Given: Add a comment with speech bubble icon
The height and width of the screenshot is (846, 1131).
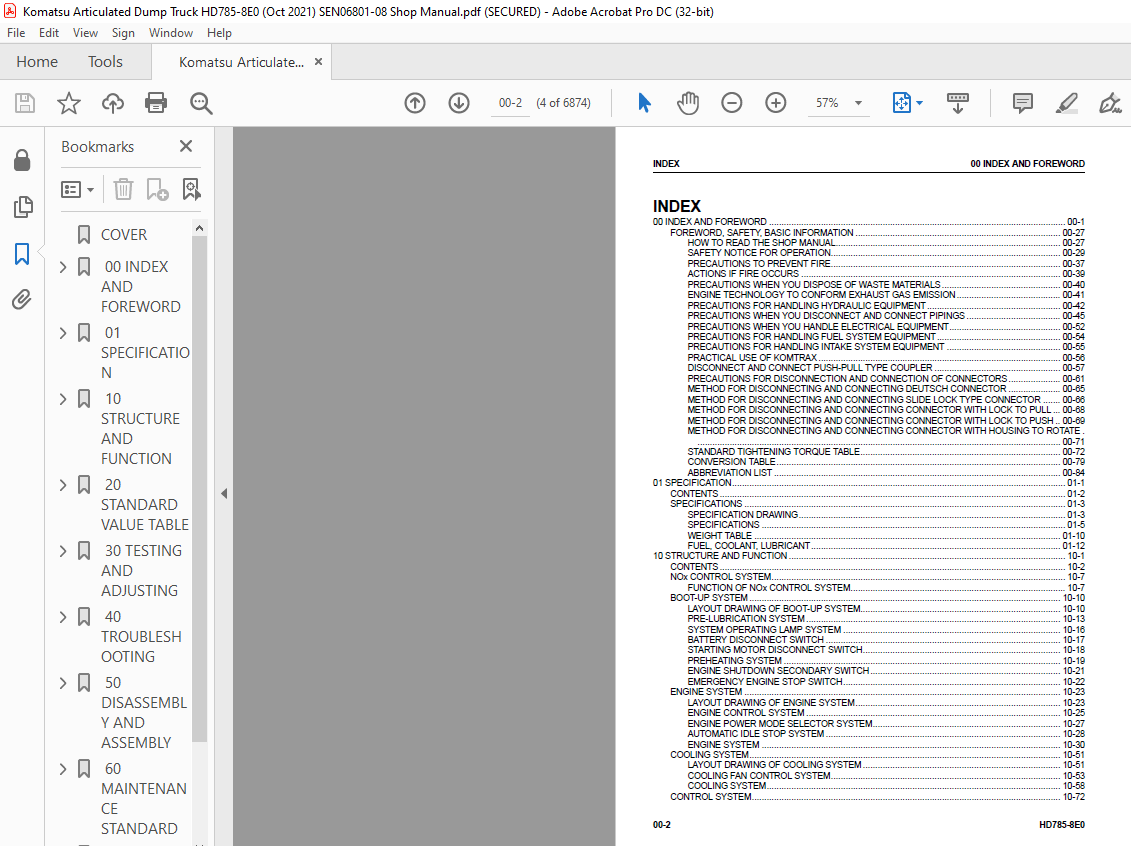Looking at the screenshot, I should pyautogui.click(x=1022, y=103).
